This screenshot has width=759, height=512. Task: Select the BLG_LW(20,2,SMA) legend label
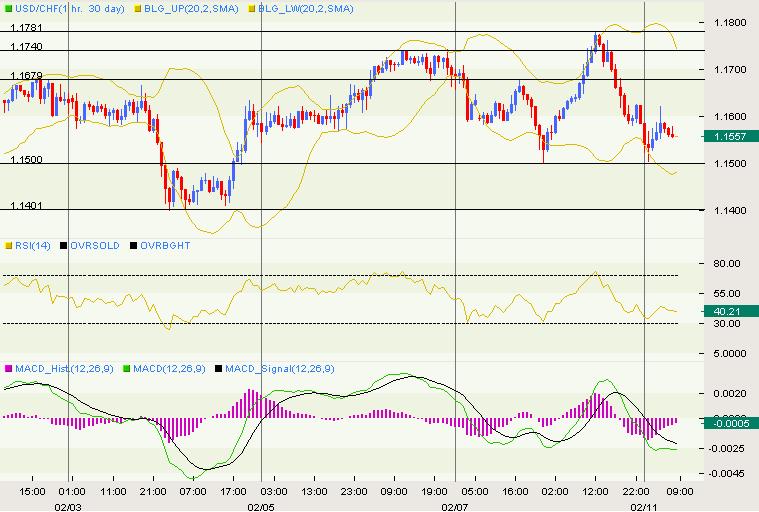click(x=306, y=9)
